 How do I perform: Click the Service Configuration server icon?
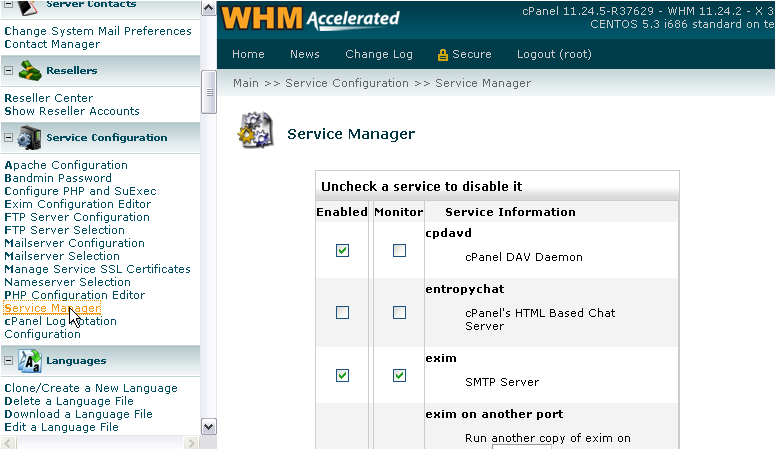coord(30,138)
